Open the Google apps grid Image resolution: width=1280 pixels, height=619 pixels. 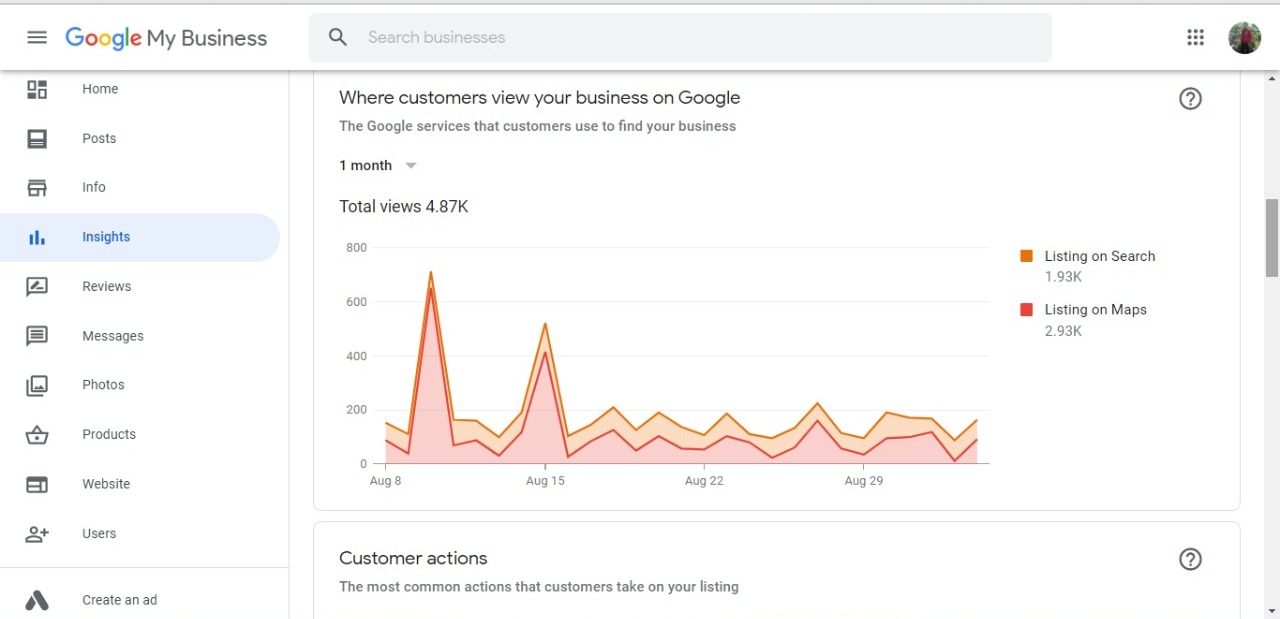(x=1195, y=37)
